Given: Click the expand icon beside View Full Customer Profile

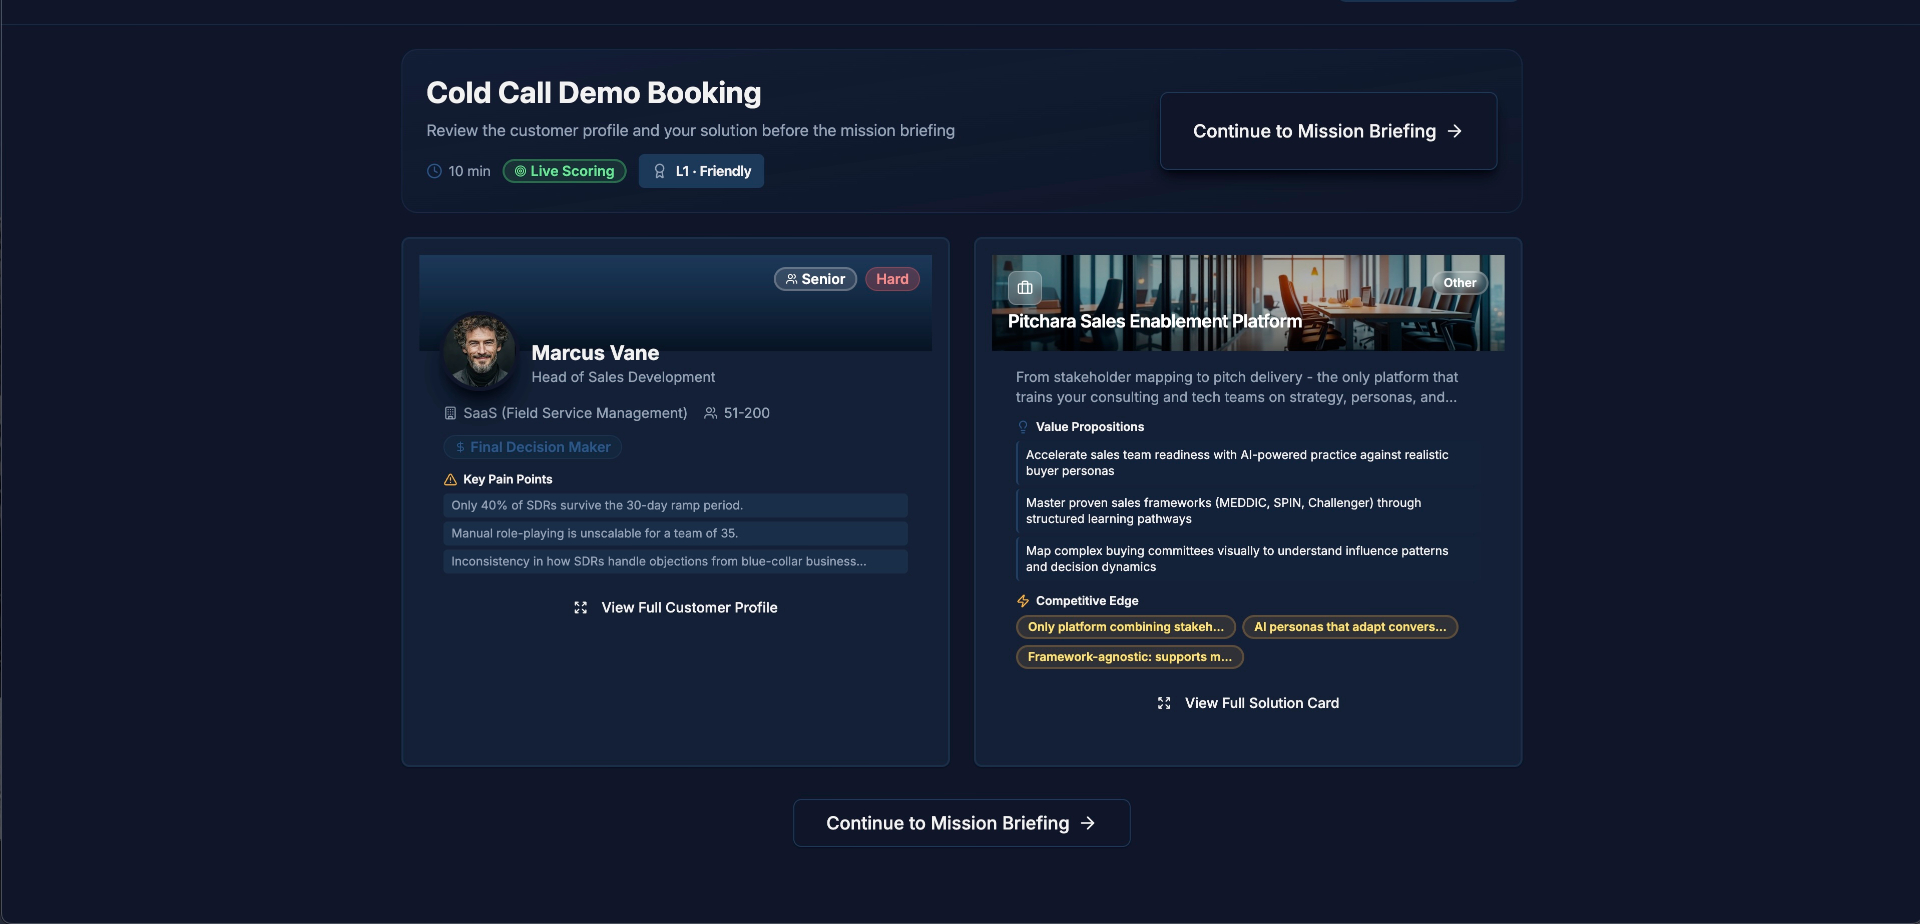Looking at the screenshot, I should (580, 608).
